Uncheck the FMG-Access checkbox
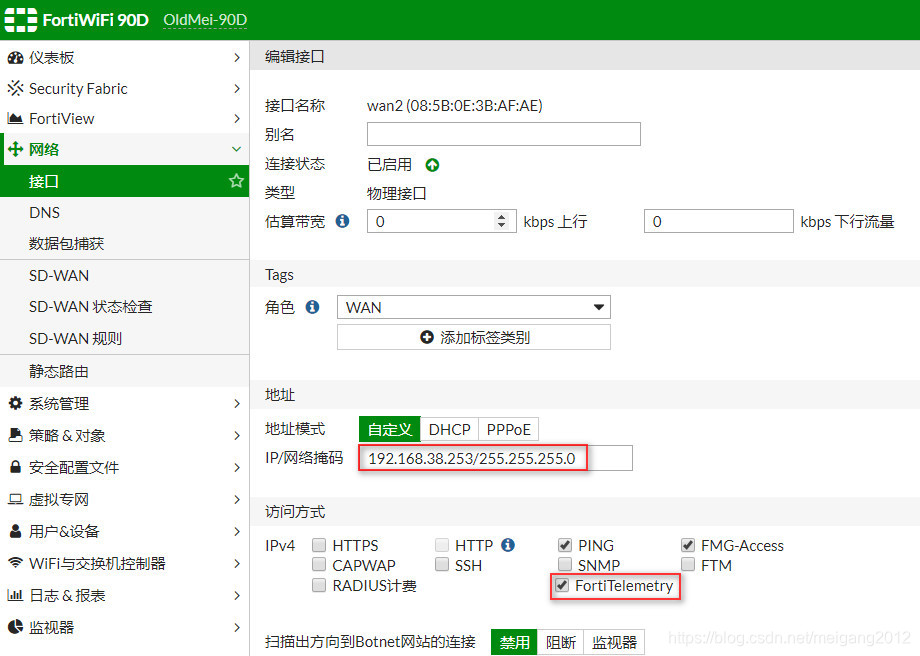920x656 pixels. (x=688, y=545)
